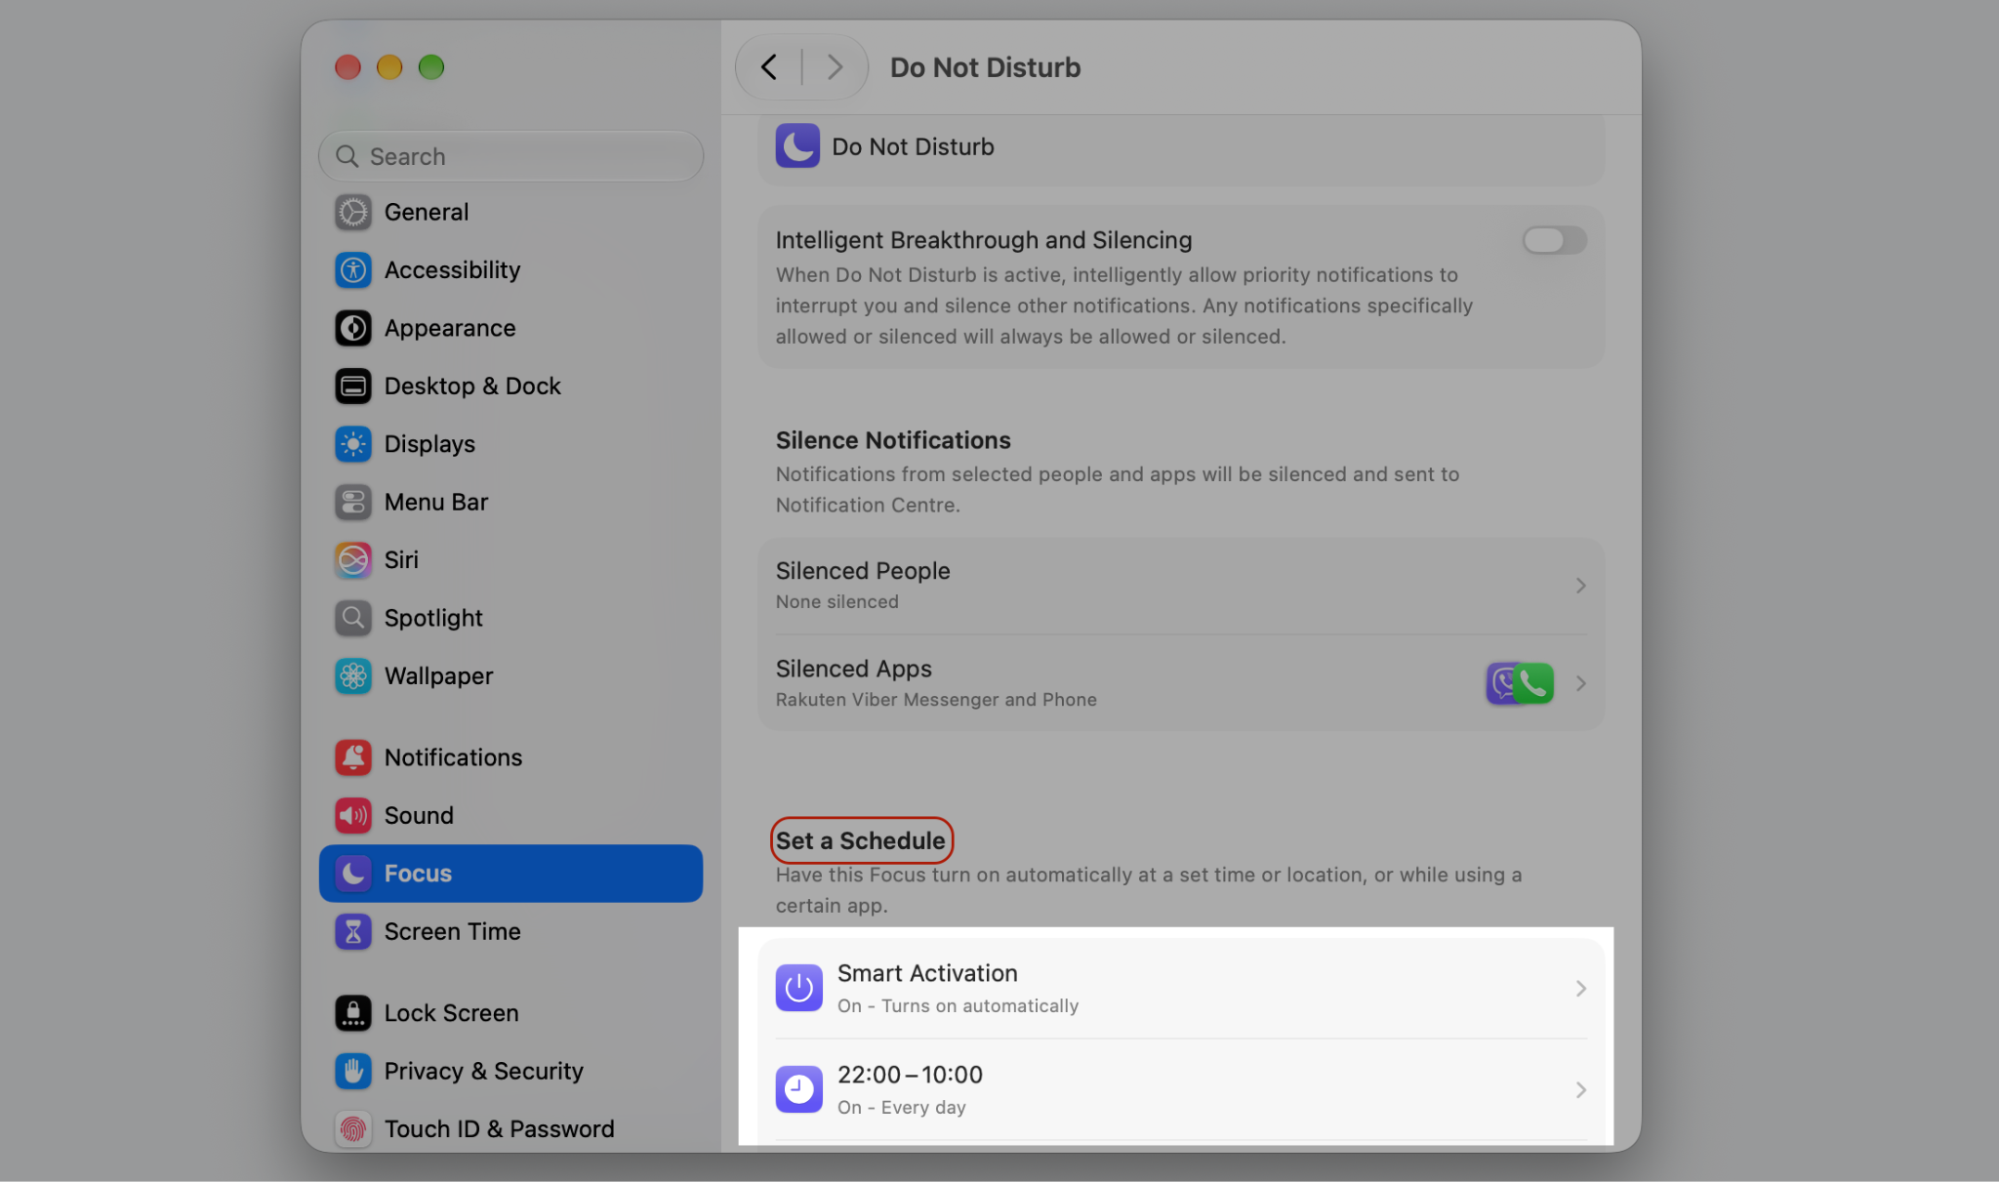Click the green zoom window button

click(x=431, y=67)
